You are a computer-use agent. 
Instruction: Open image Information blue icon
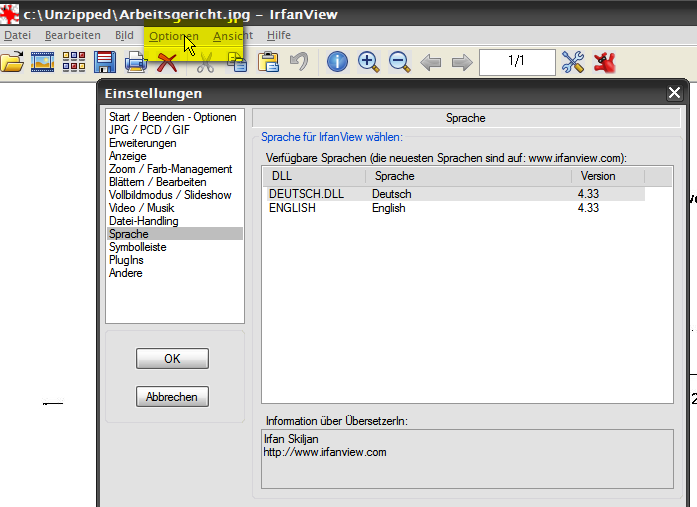click(337, 62)
